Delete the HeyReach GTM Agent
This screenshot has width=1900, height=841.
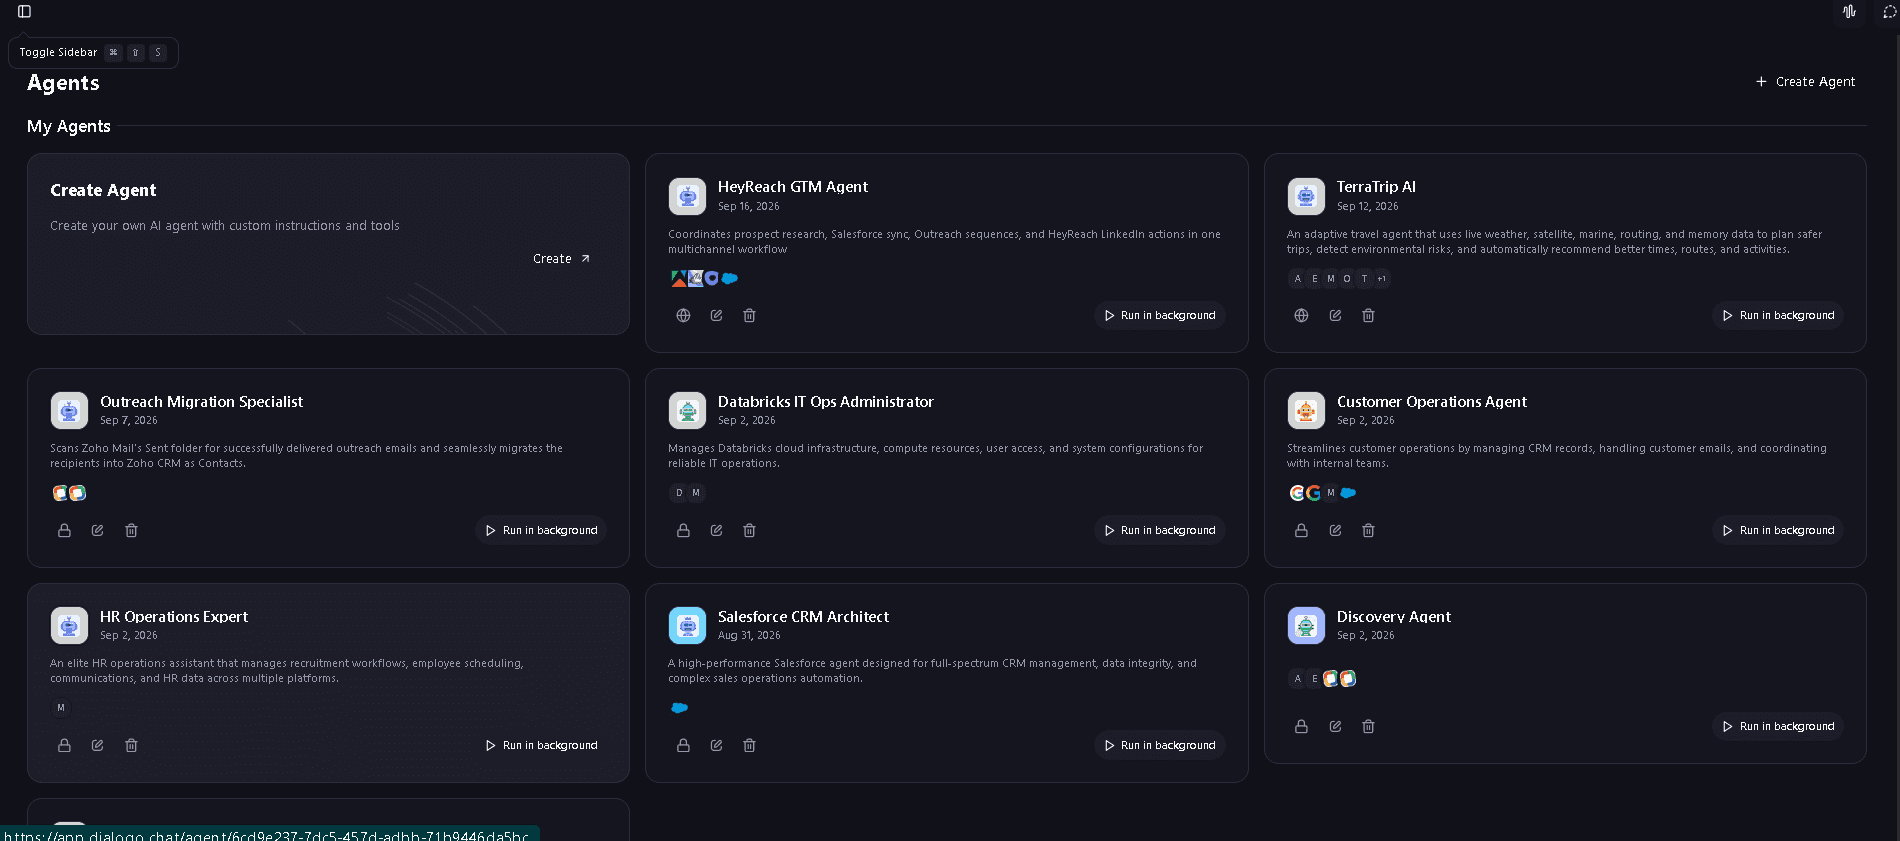pyautogui.click(x=749, y=316)
